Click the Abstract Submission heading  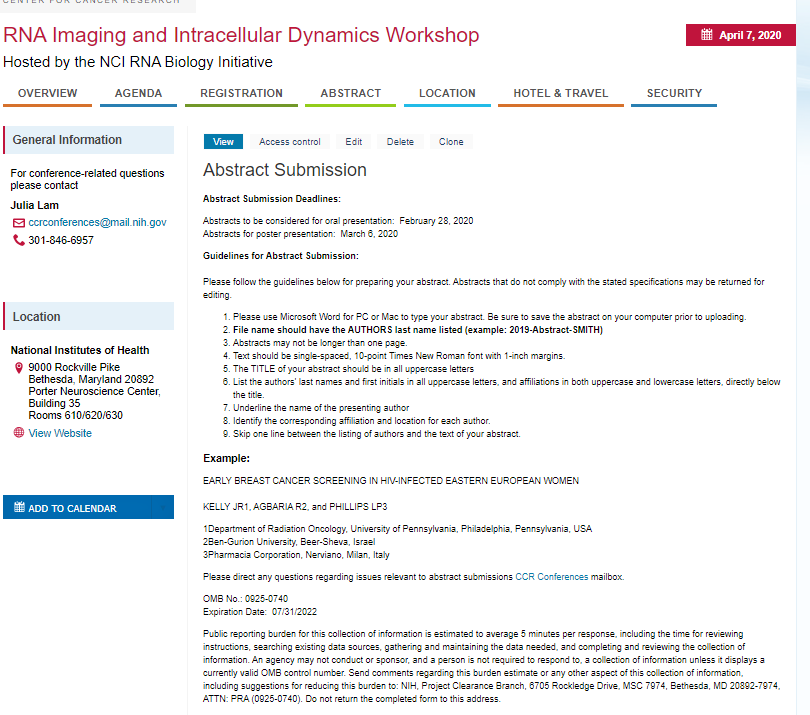(285, 170)
